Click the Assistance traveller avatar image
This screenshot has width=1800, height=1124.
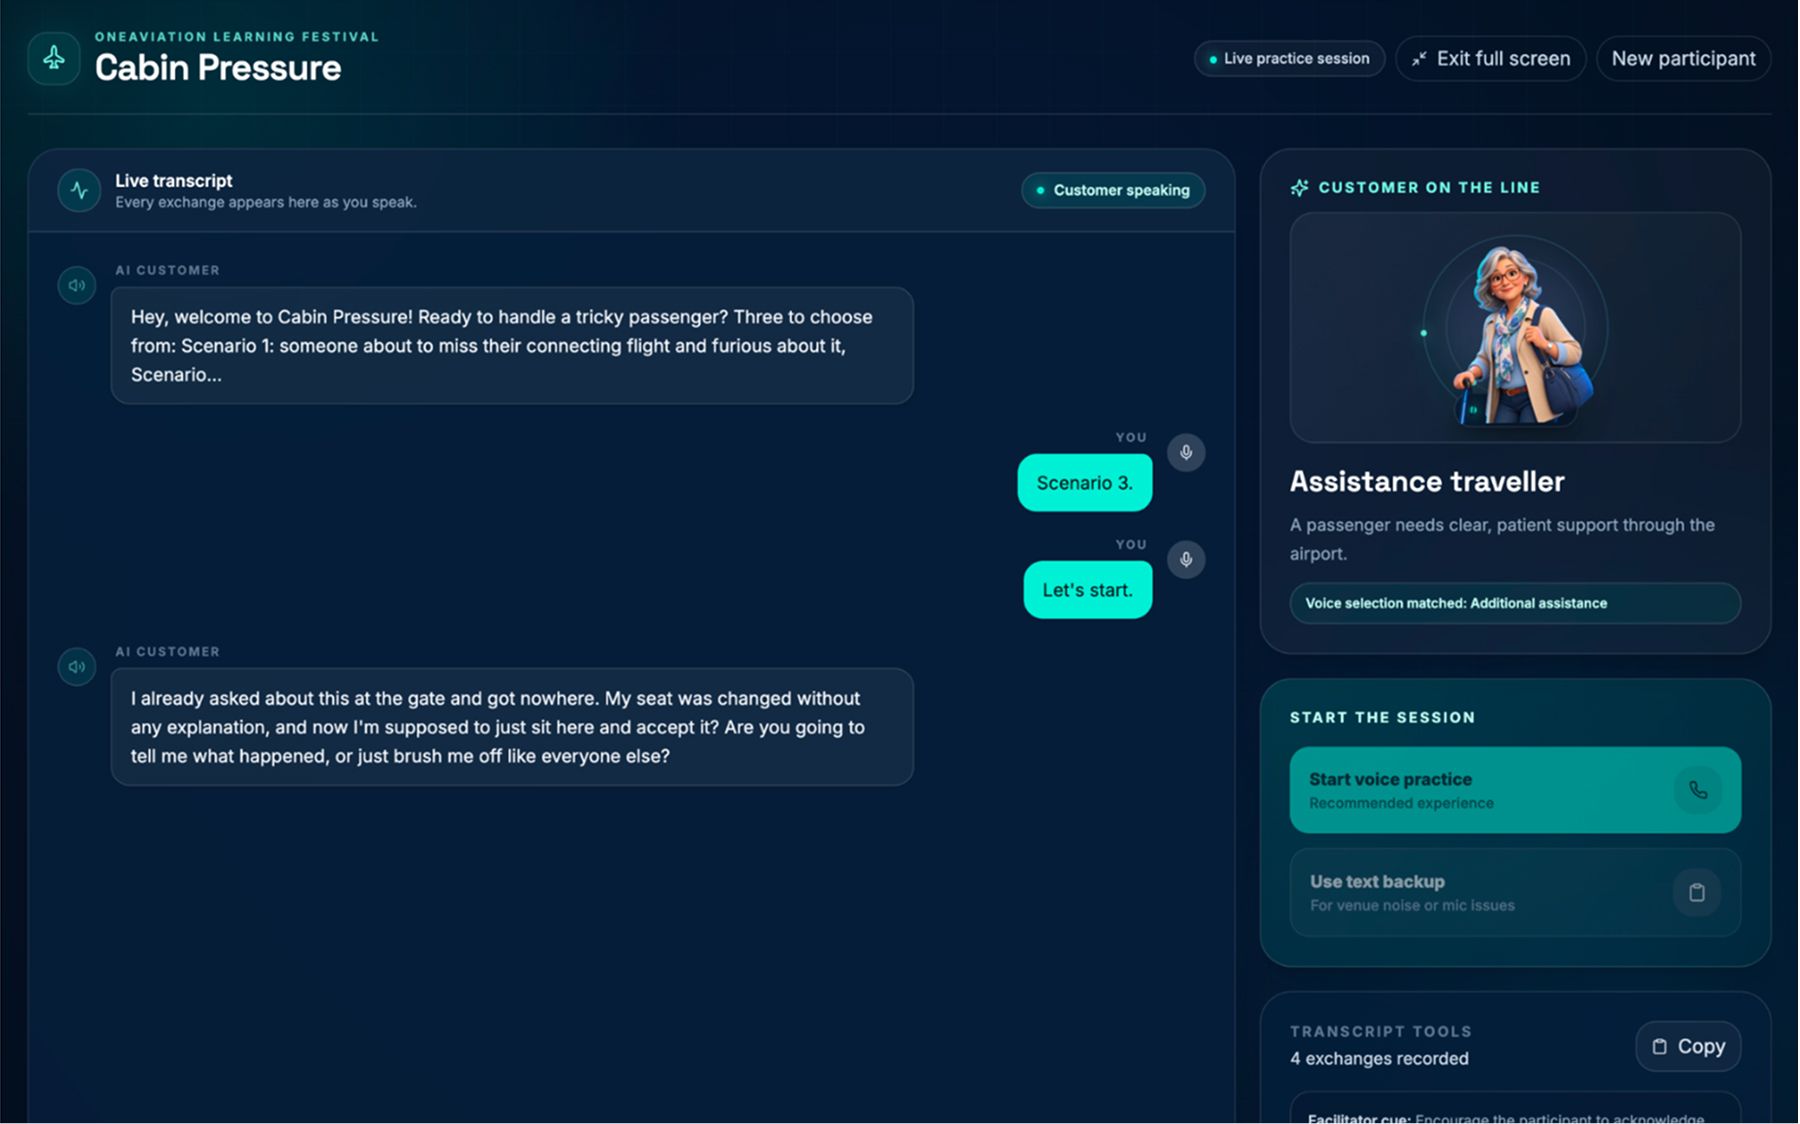pyautogui.click(x=1515, y=328)
